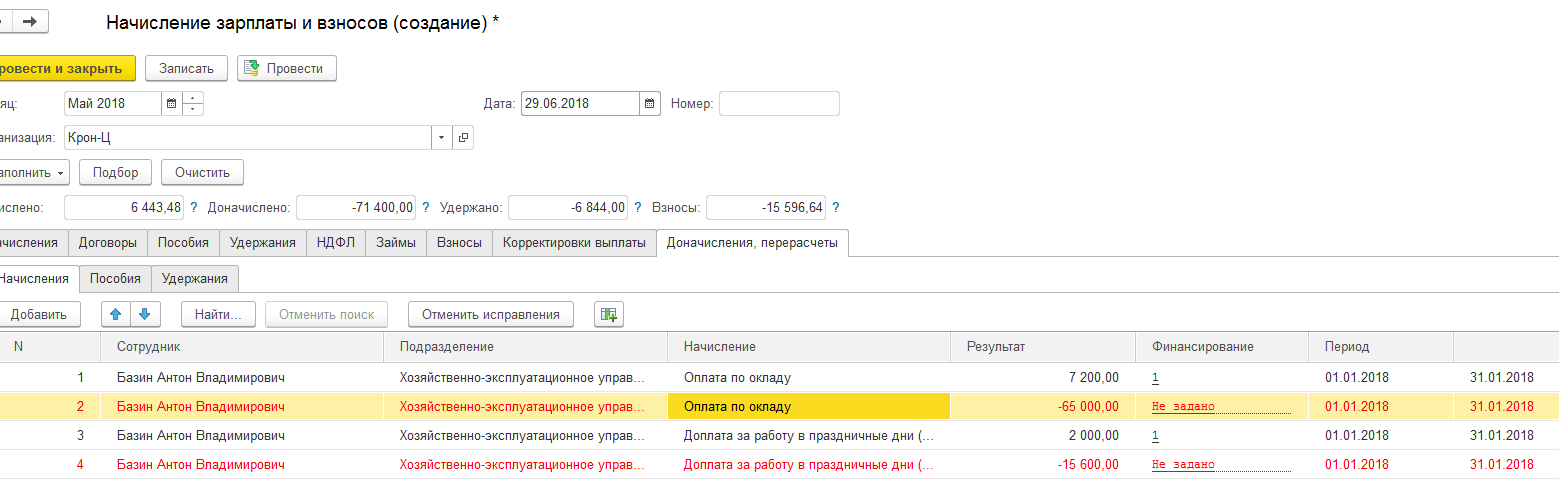Click result 7 200,00 in row 1
The height and width of the screenshot is (501, 1559).
point(1092,378)
